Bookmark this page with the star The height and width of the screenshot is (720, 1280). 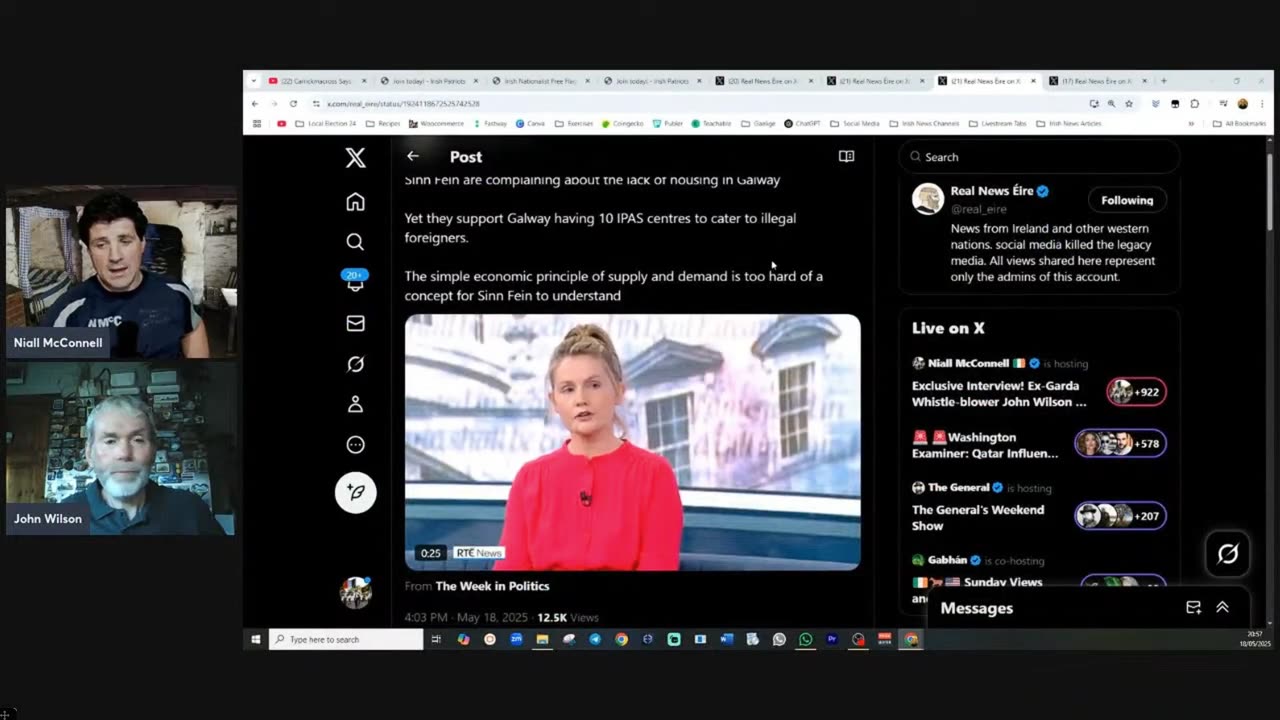pyautogui.click(x=1129, y=103)
